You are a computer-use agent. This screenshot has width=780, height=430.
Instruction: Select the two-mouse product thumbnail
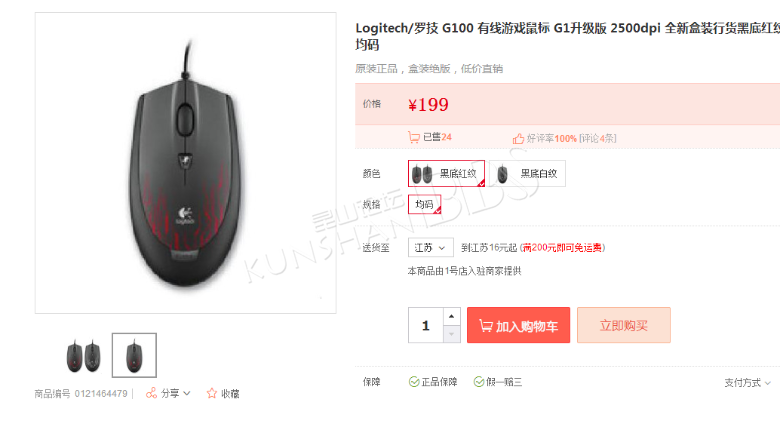[84, 355]
